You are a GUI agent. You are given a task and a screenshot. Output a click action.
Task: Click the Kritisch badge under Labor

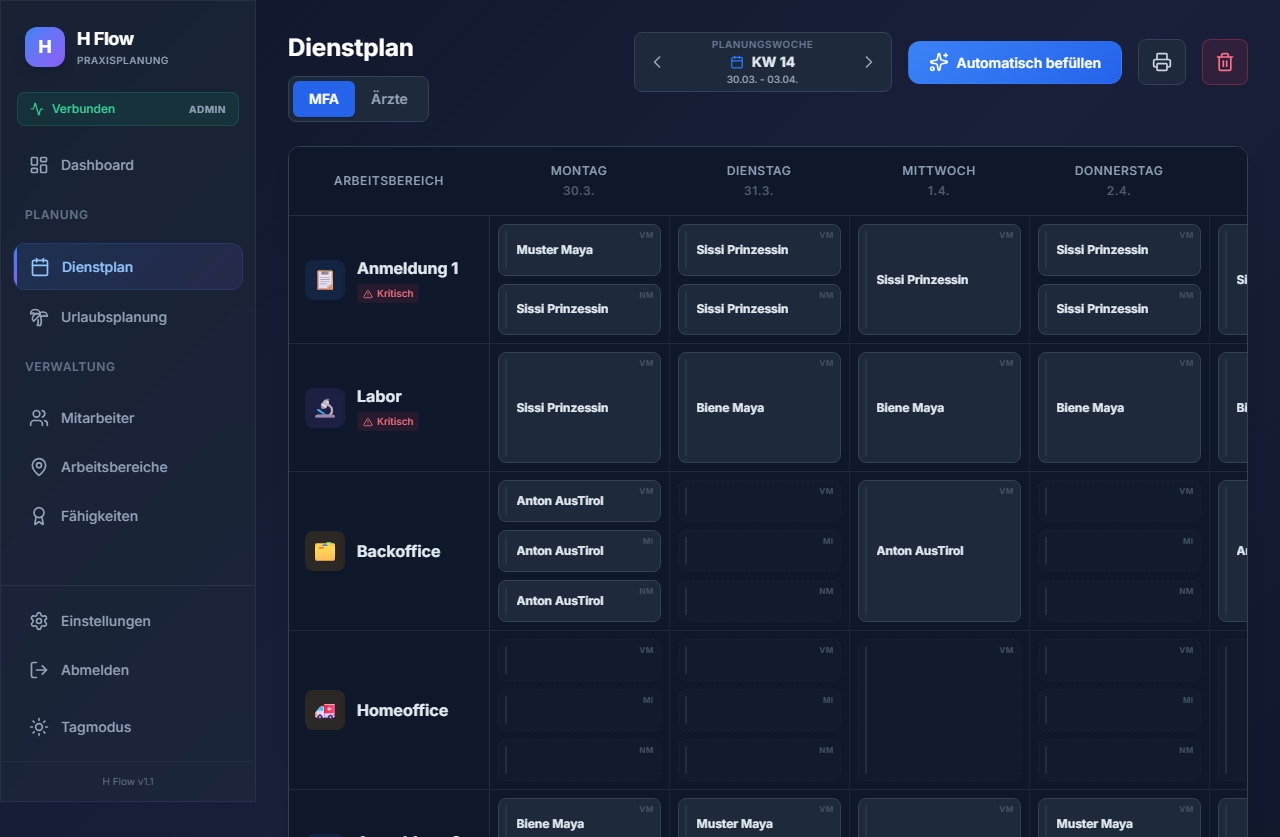(388, 422)
